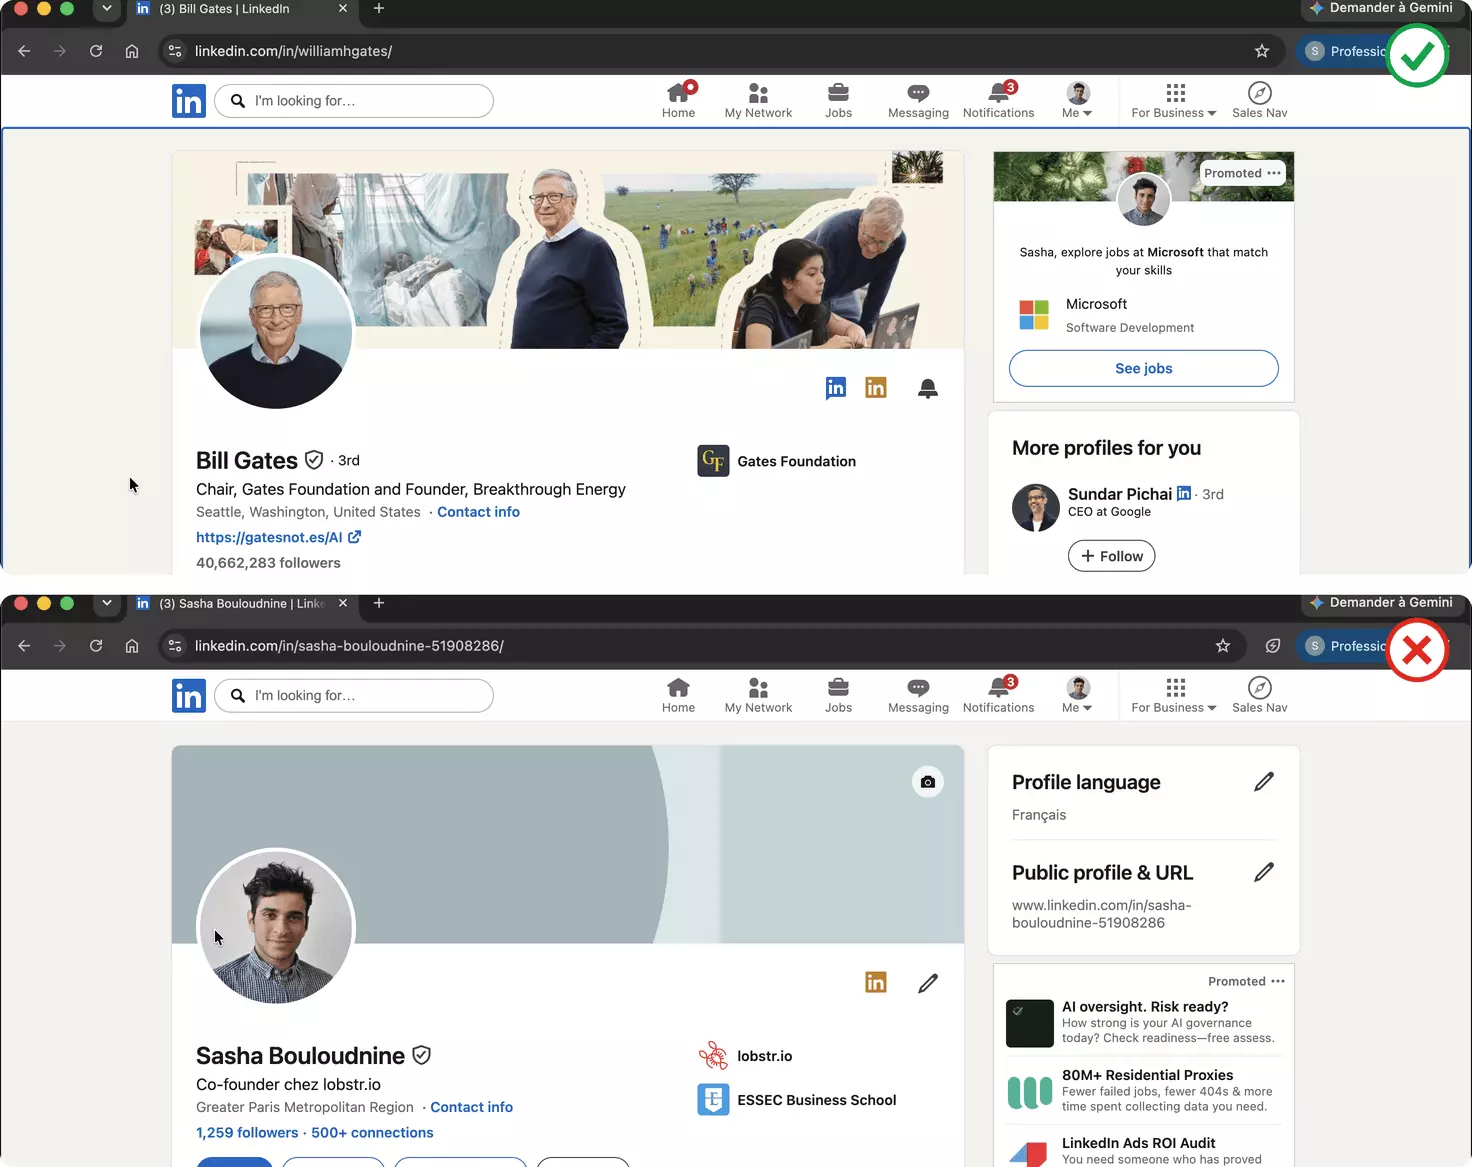
Task: Open My Network in the Bill Gates window
Action: [x=758, y=101]
